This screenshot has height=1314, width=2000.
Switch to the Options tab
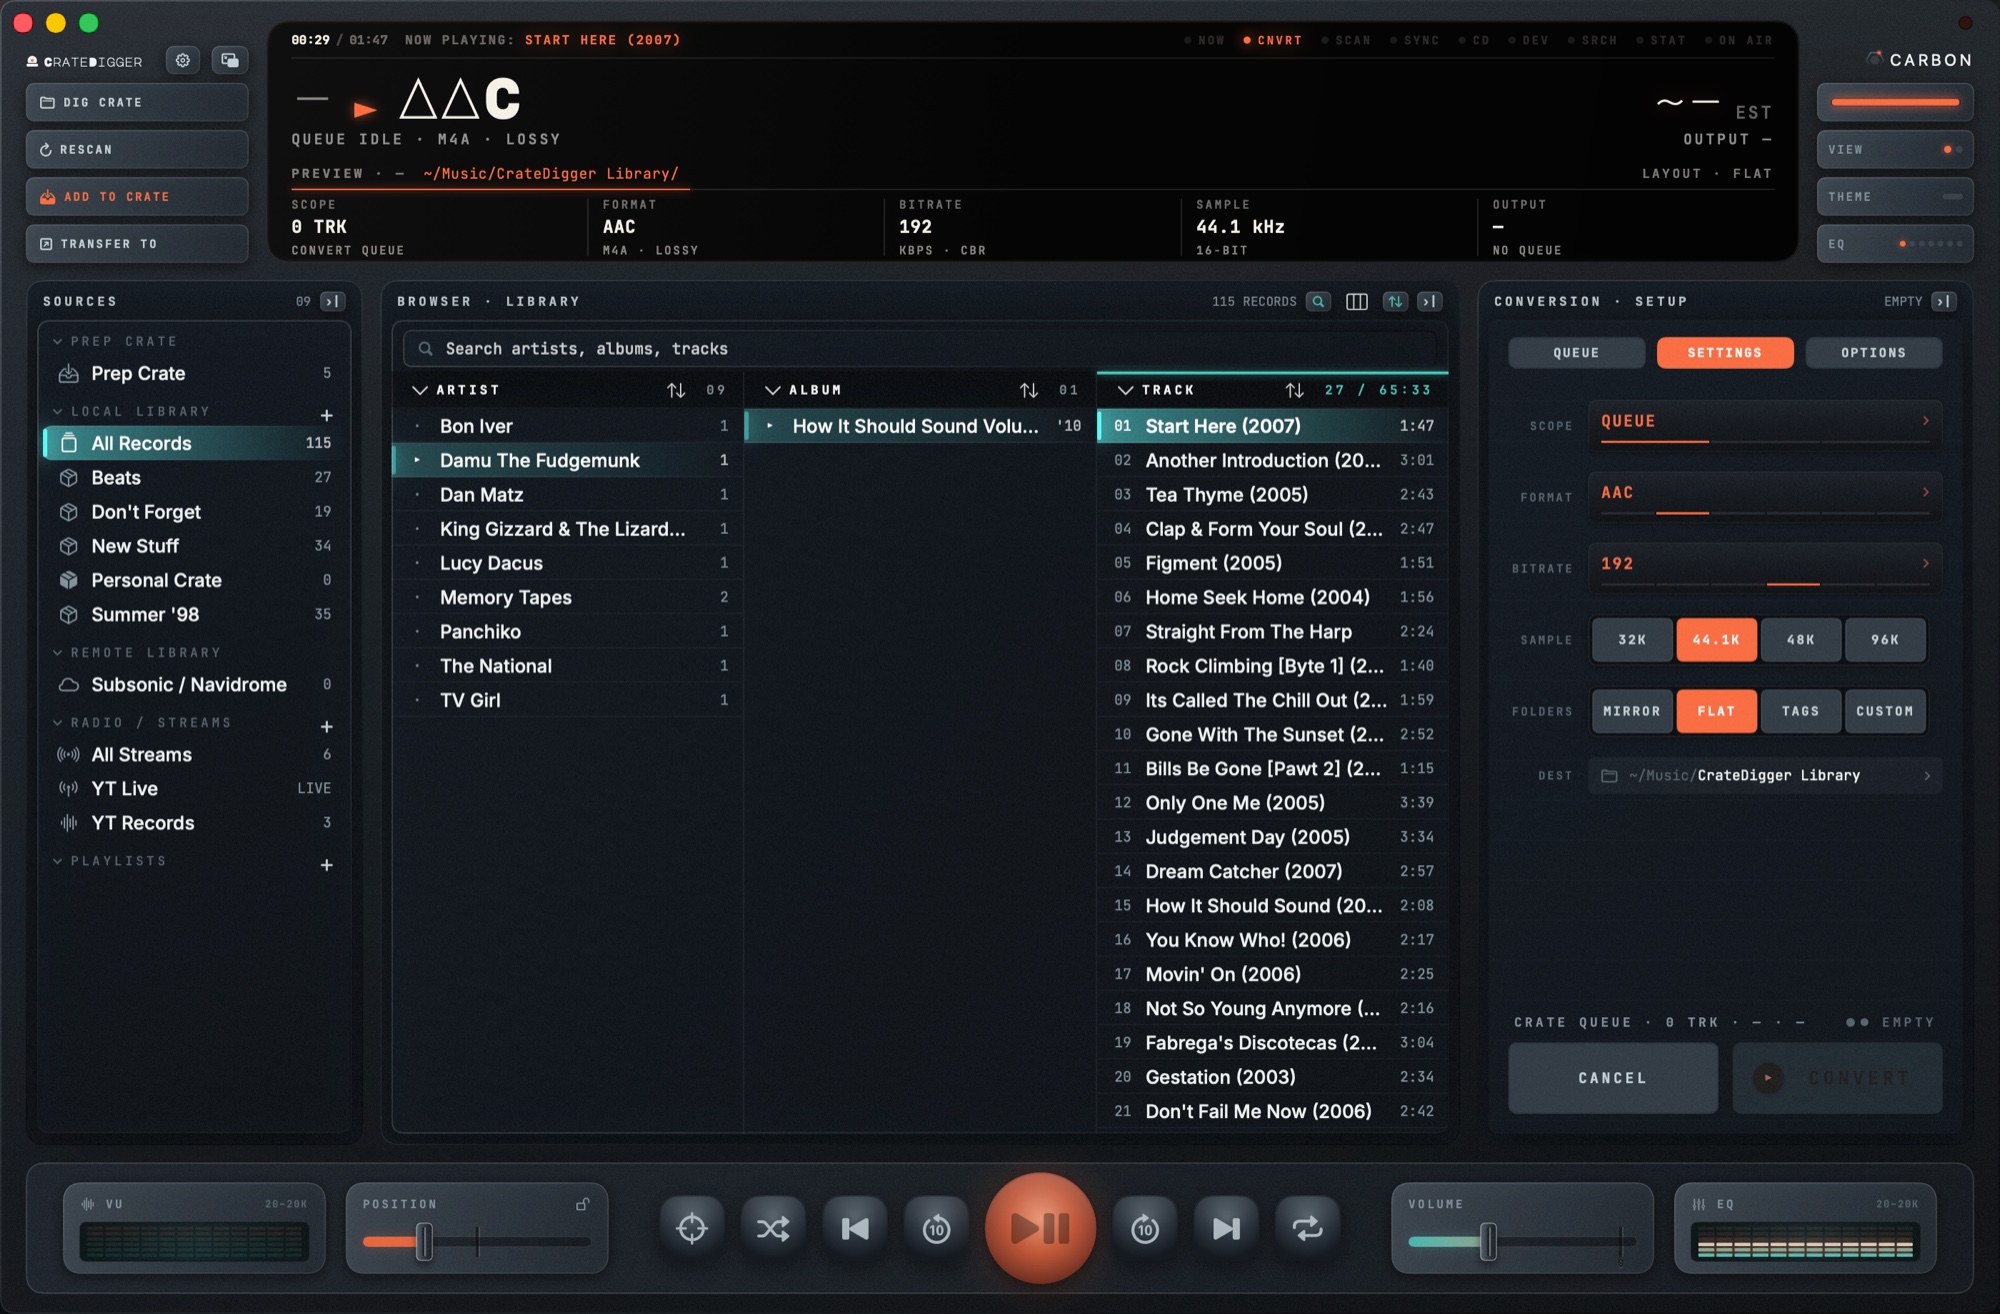coord(1873,352)
